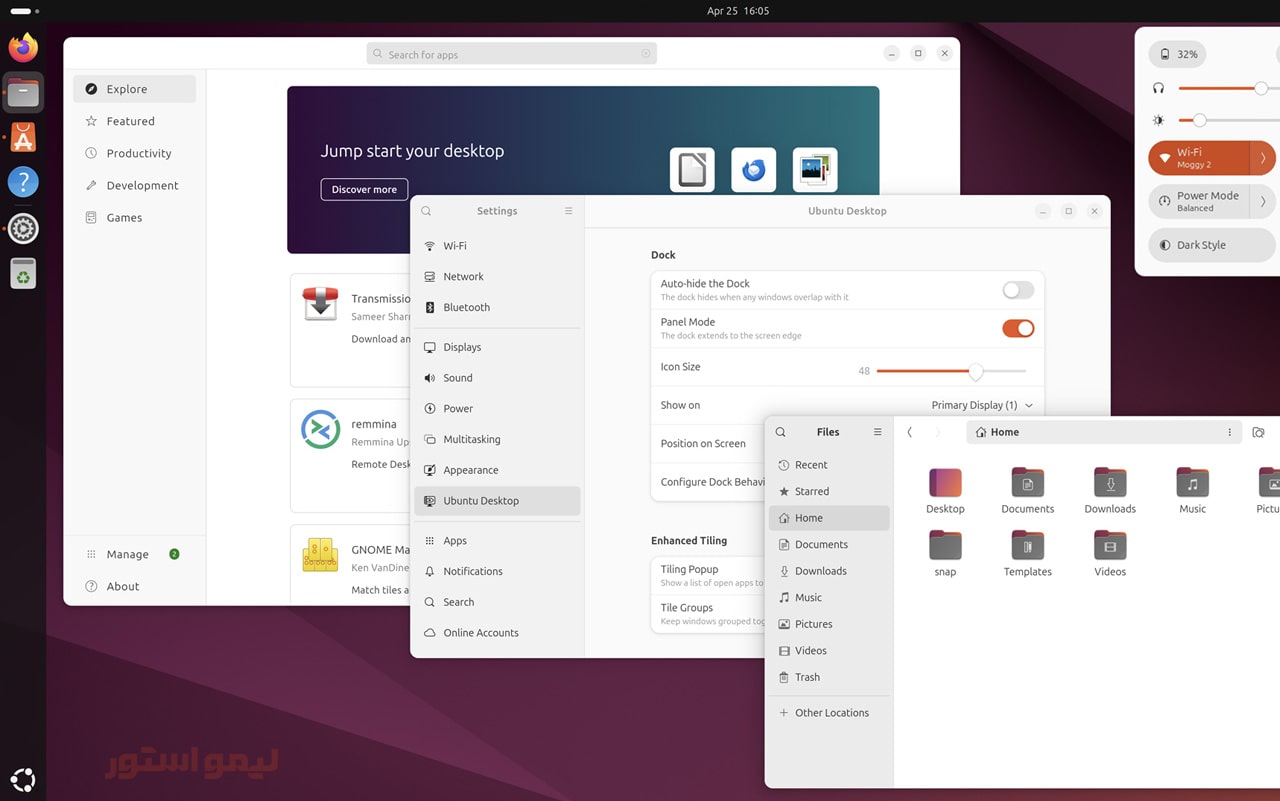
Task: Click the Ubuntu logo Show Apps button
Action: (x=23, y=779)
